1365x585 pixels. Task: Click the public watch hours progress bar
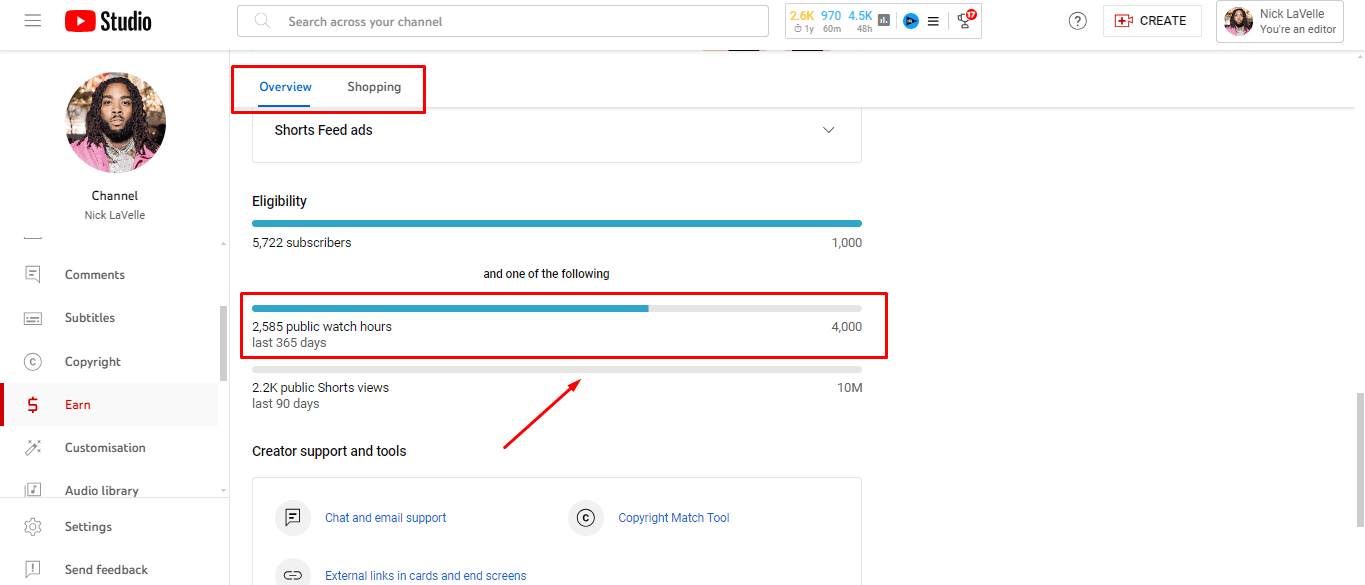point(557,308)
